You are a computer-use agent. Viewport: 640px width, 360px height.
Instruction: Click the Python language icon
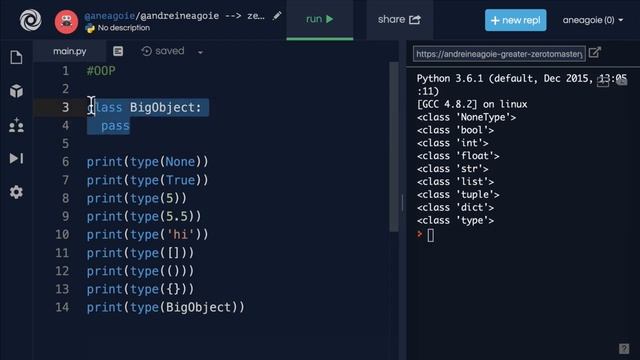click(x=90, y=28)
